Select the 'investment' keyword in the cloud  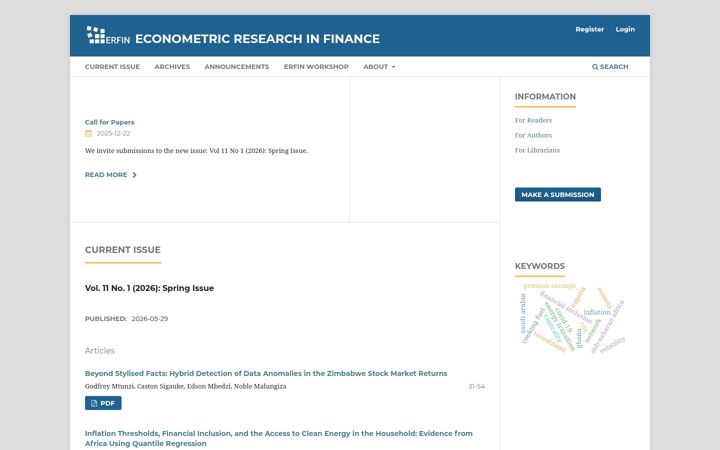[x=550, y=342]
